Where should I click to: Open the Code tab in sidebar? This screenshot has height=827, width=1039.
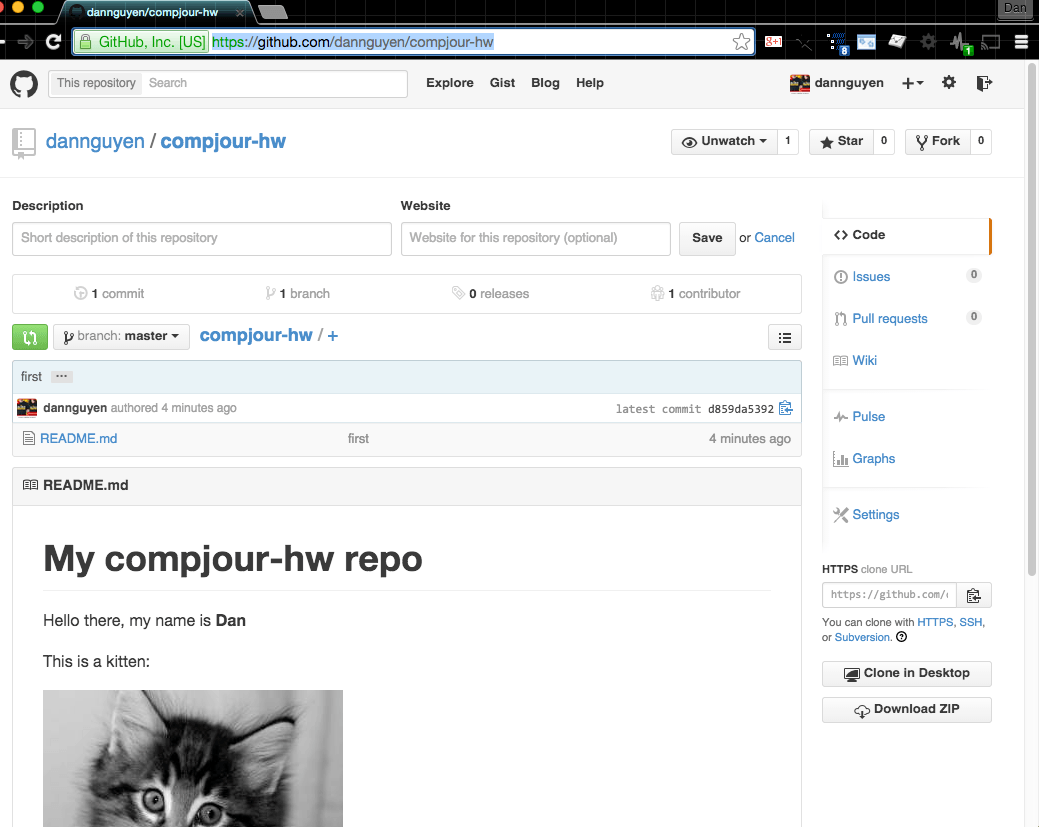pos(906,235)
